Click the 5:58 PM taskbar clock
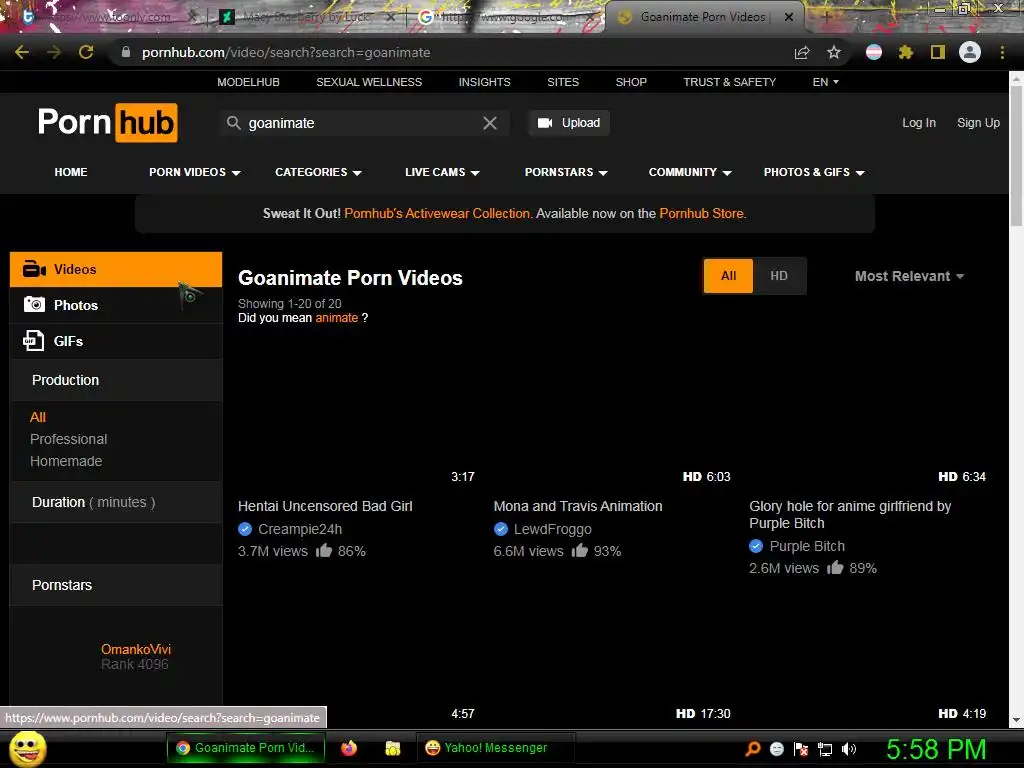 (x=936, y=749)
